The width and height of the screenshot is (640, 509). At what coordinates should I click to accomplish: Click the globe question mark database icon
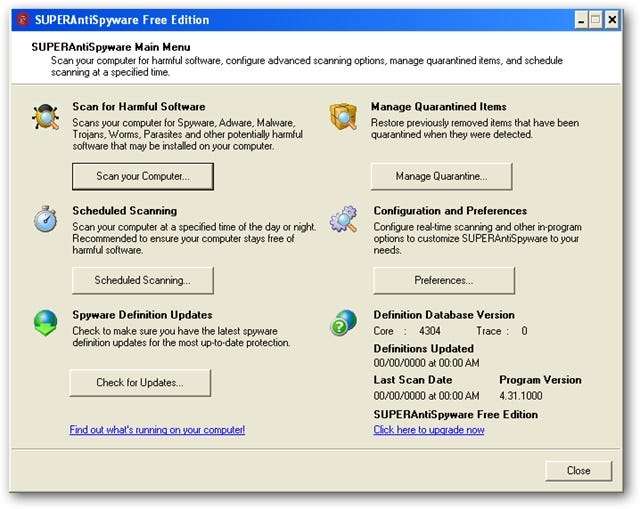point(343,323)
